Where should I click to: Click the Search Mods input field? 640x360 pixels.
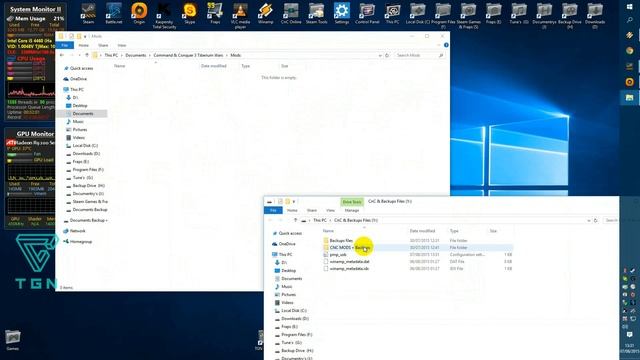click(419, 55)
